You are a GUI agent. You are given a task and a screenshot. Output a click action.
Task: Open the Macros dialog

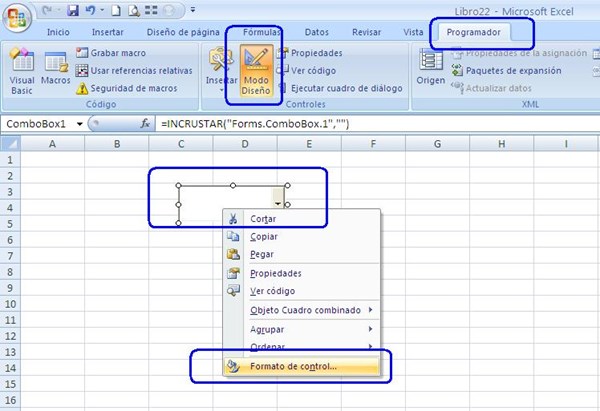[x=55, y=68]
